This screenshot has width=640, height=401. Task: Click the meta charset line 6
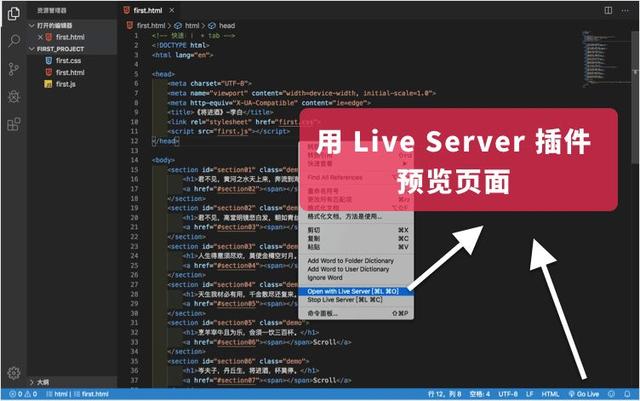click(x=209, y=84)
